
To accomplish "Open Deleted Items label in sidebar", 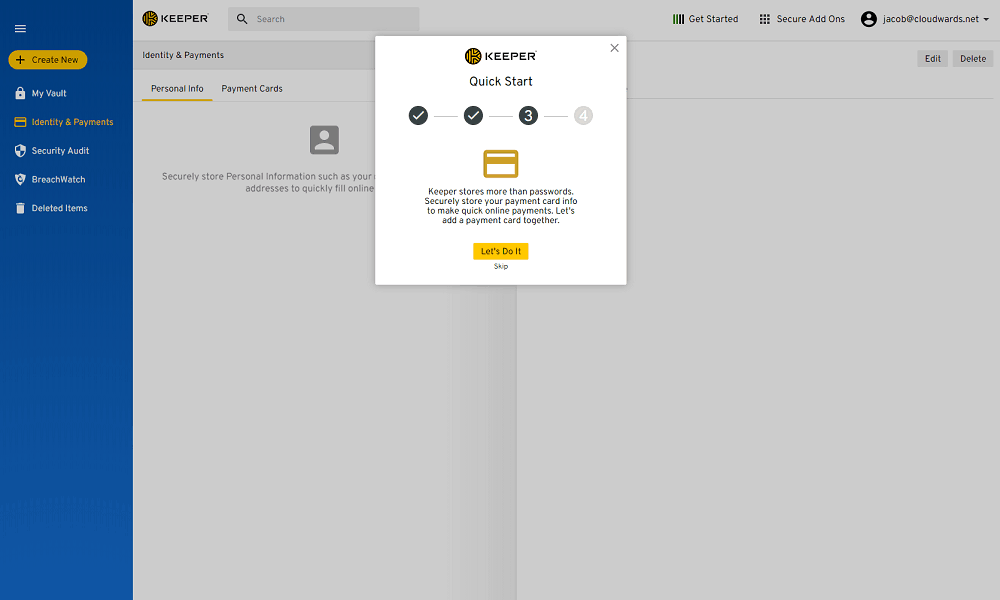I will pyautogui.click(x=60, y=208).
